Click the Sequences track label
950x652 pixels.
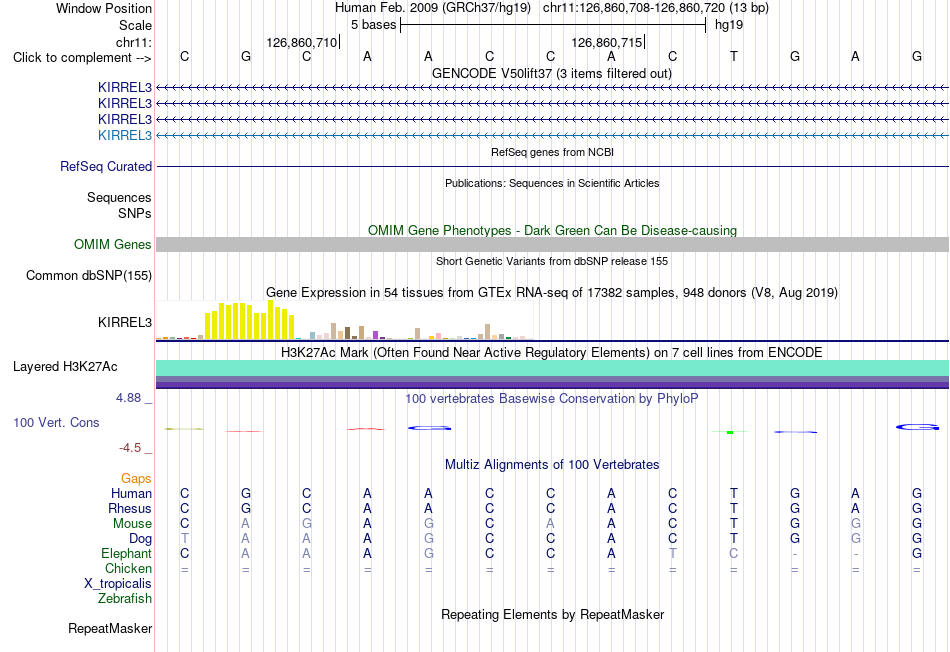click(x=119, y=198)
